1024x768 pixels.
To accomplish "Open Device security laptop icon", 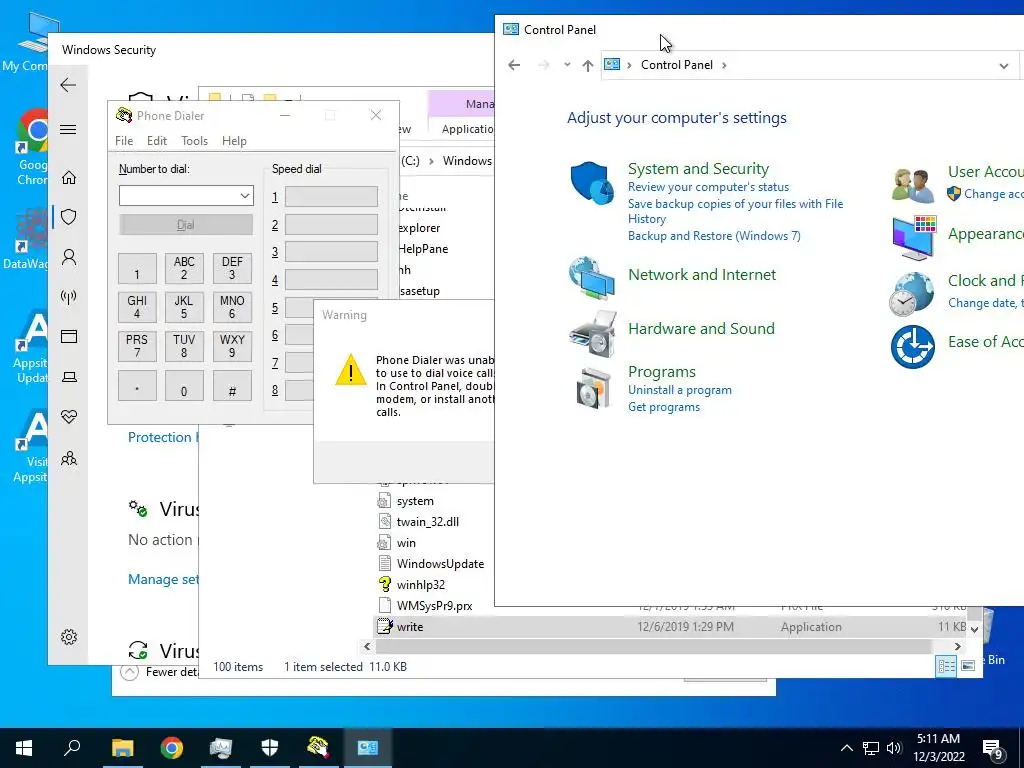I will click(69, 377).
